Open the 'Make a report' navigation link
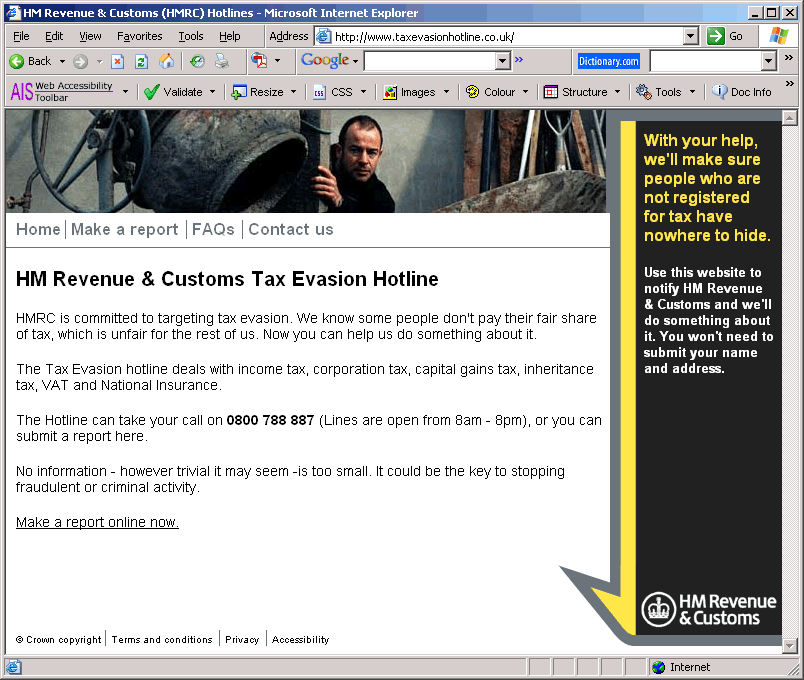Viewport: 804px width, 680px height. [x=125, y=229]
